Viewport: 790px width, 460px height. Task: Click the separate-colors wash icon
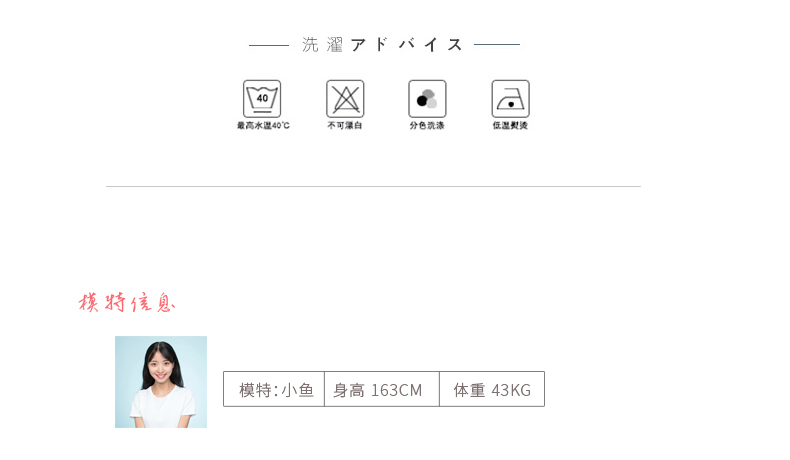click(427, 99)
